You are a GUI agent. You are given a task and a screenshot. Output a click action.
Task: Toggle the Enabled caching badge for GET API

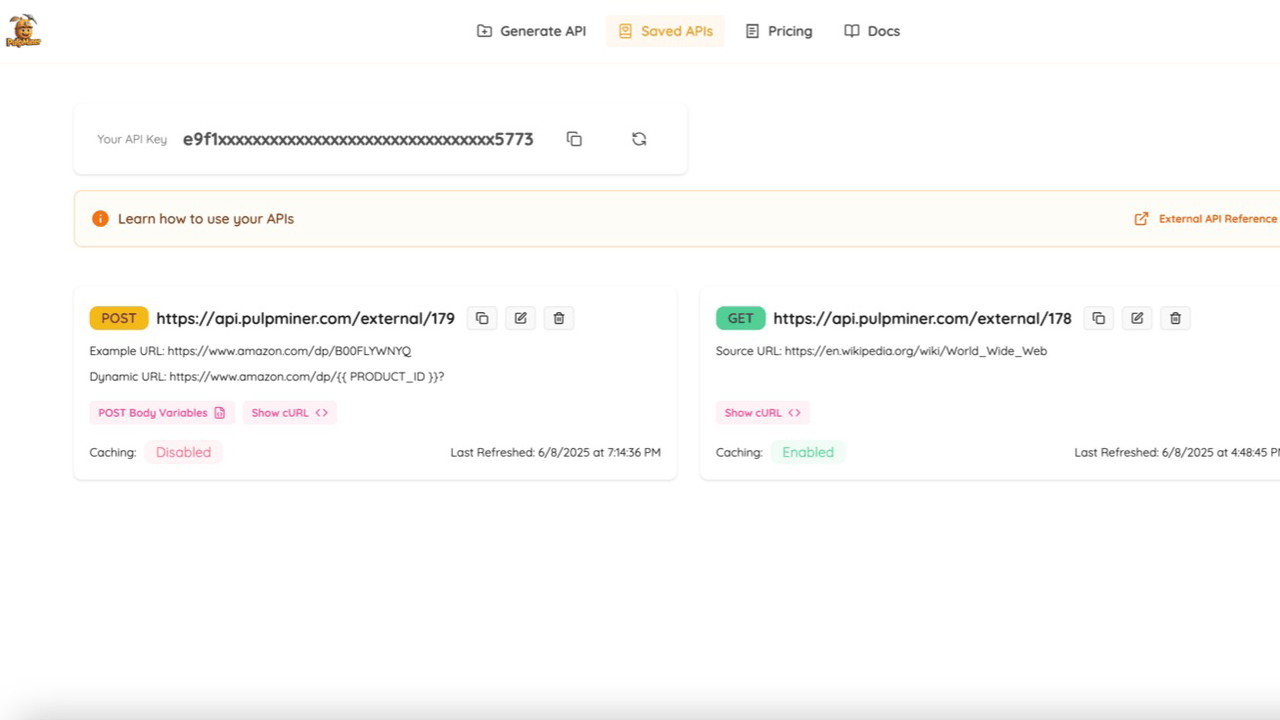tap(807, 452)
